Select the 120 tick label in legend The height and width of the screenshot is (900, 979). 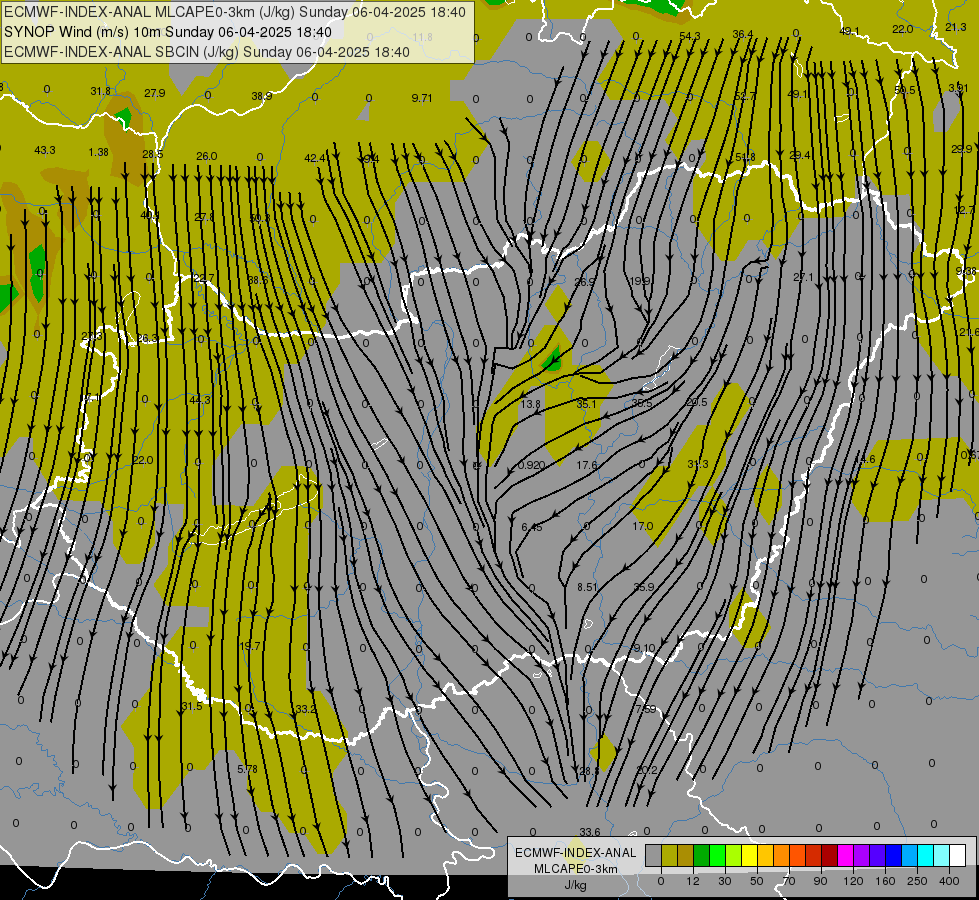click(853, 881)
